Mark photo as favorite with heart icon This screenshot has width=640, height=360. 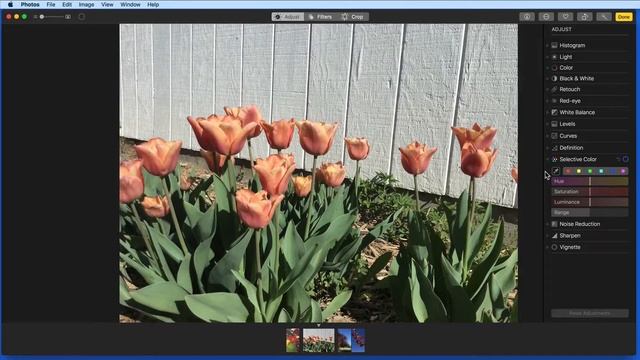coord(565,17)
